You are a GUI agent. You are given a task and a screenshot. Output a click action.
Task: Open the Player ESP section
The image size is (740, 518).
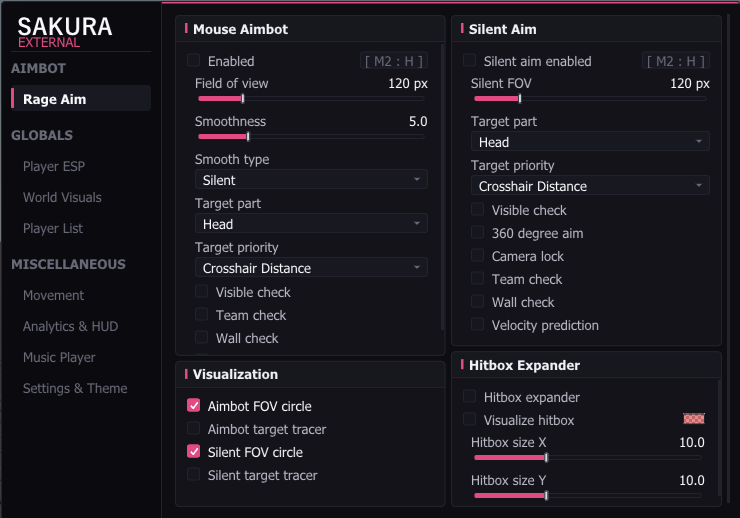coord(54,166)
